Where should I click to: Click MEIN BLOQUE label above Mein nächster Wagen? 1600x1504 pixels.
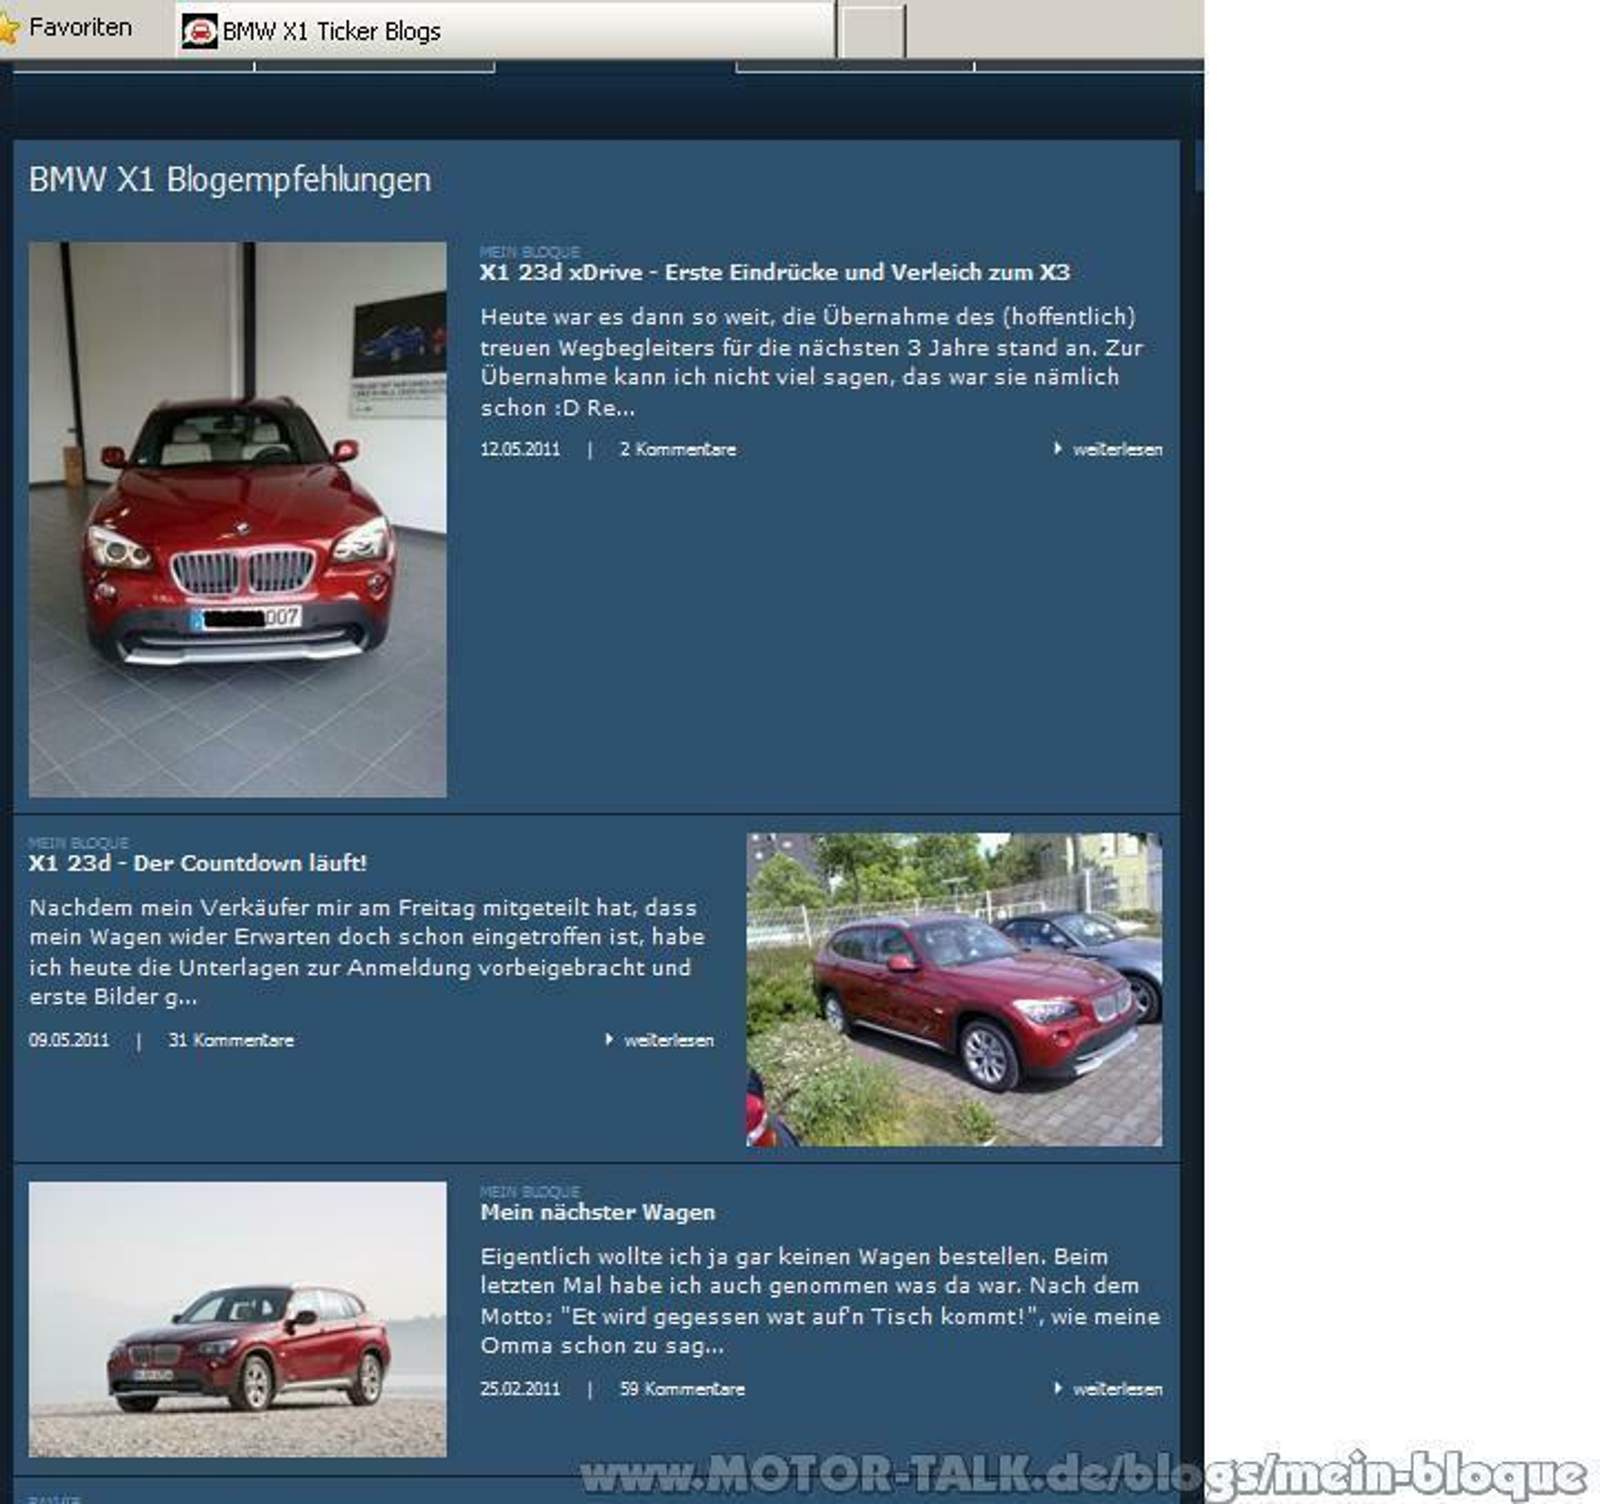pos(530,1192)
